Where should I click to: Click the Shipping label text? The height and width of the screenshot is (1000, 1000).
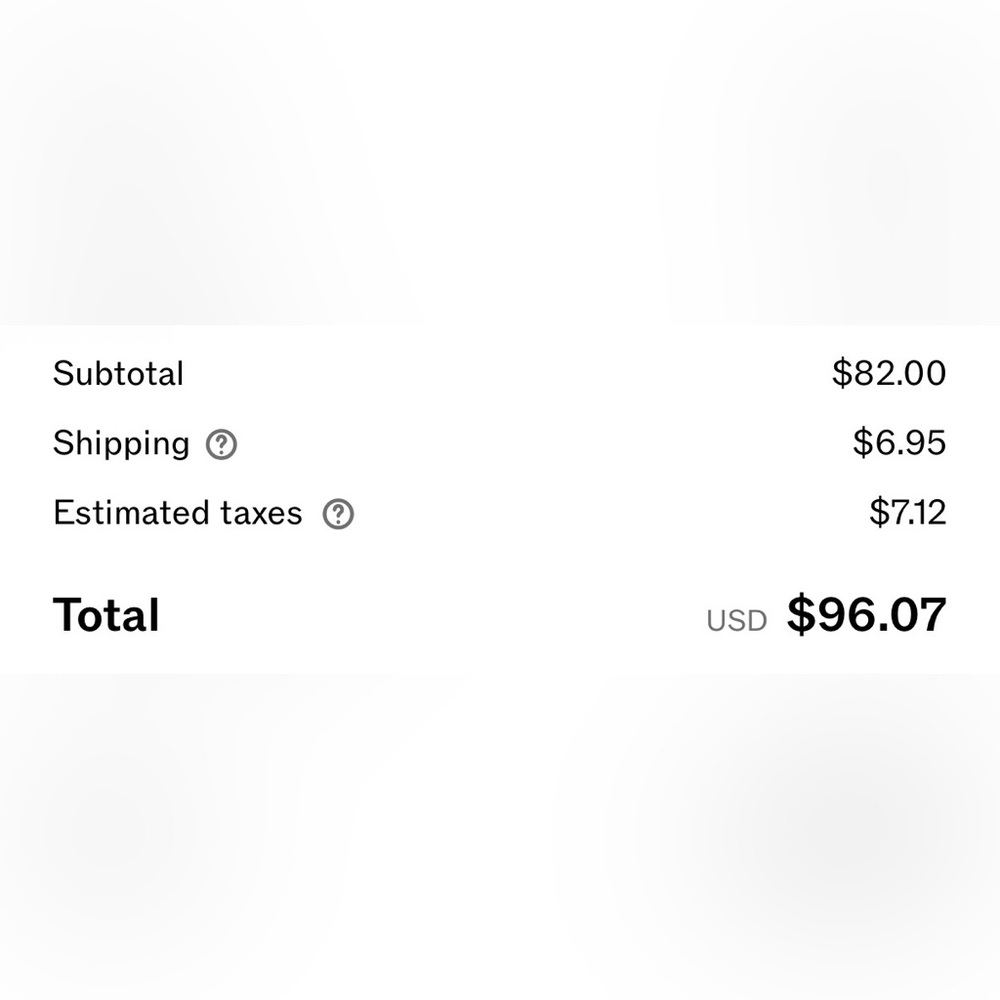coord(121,443)
